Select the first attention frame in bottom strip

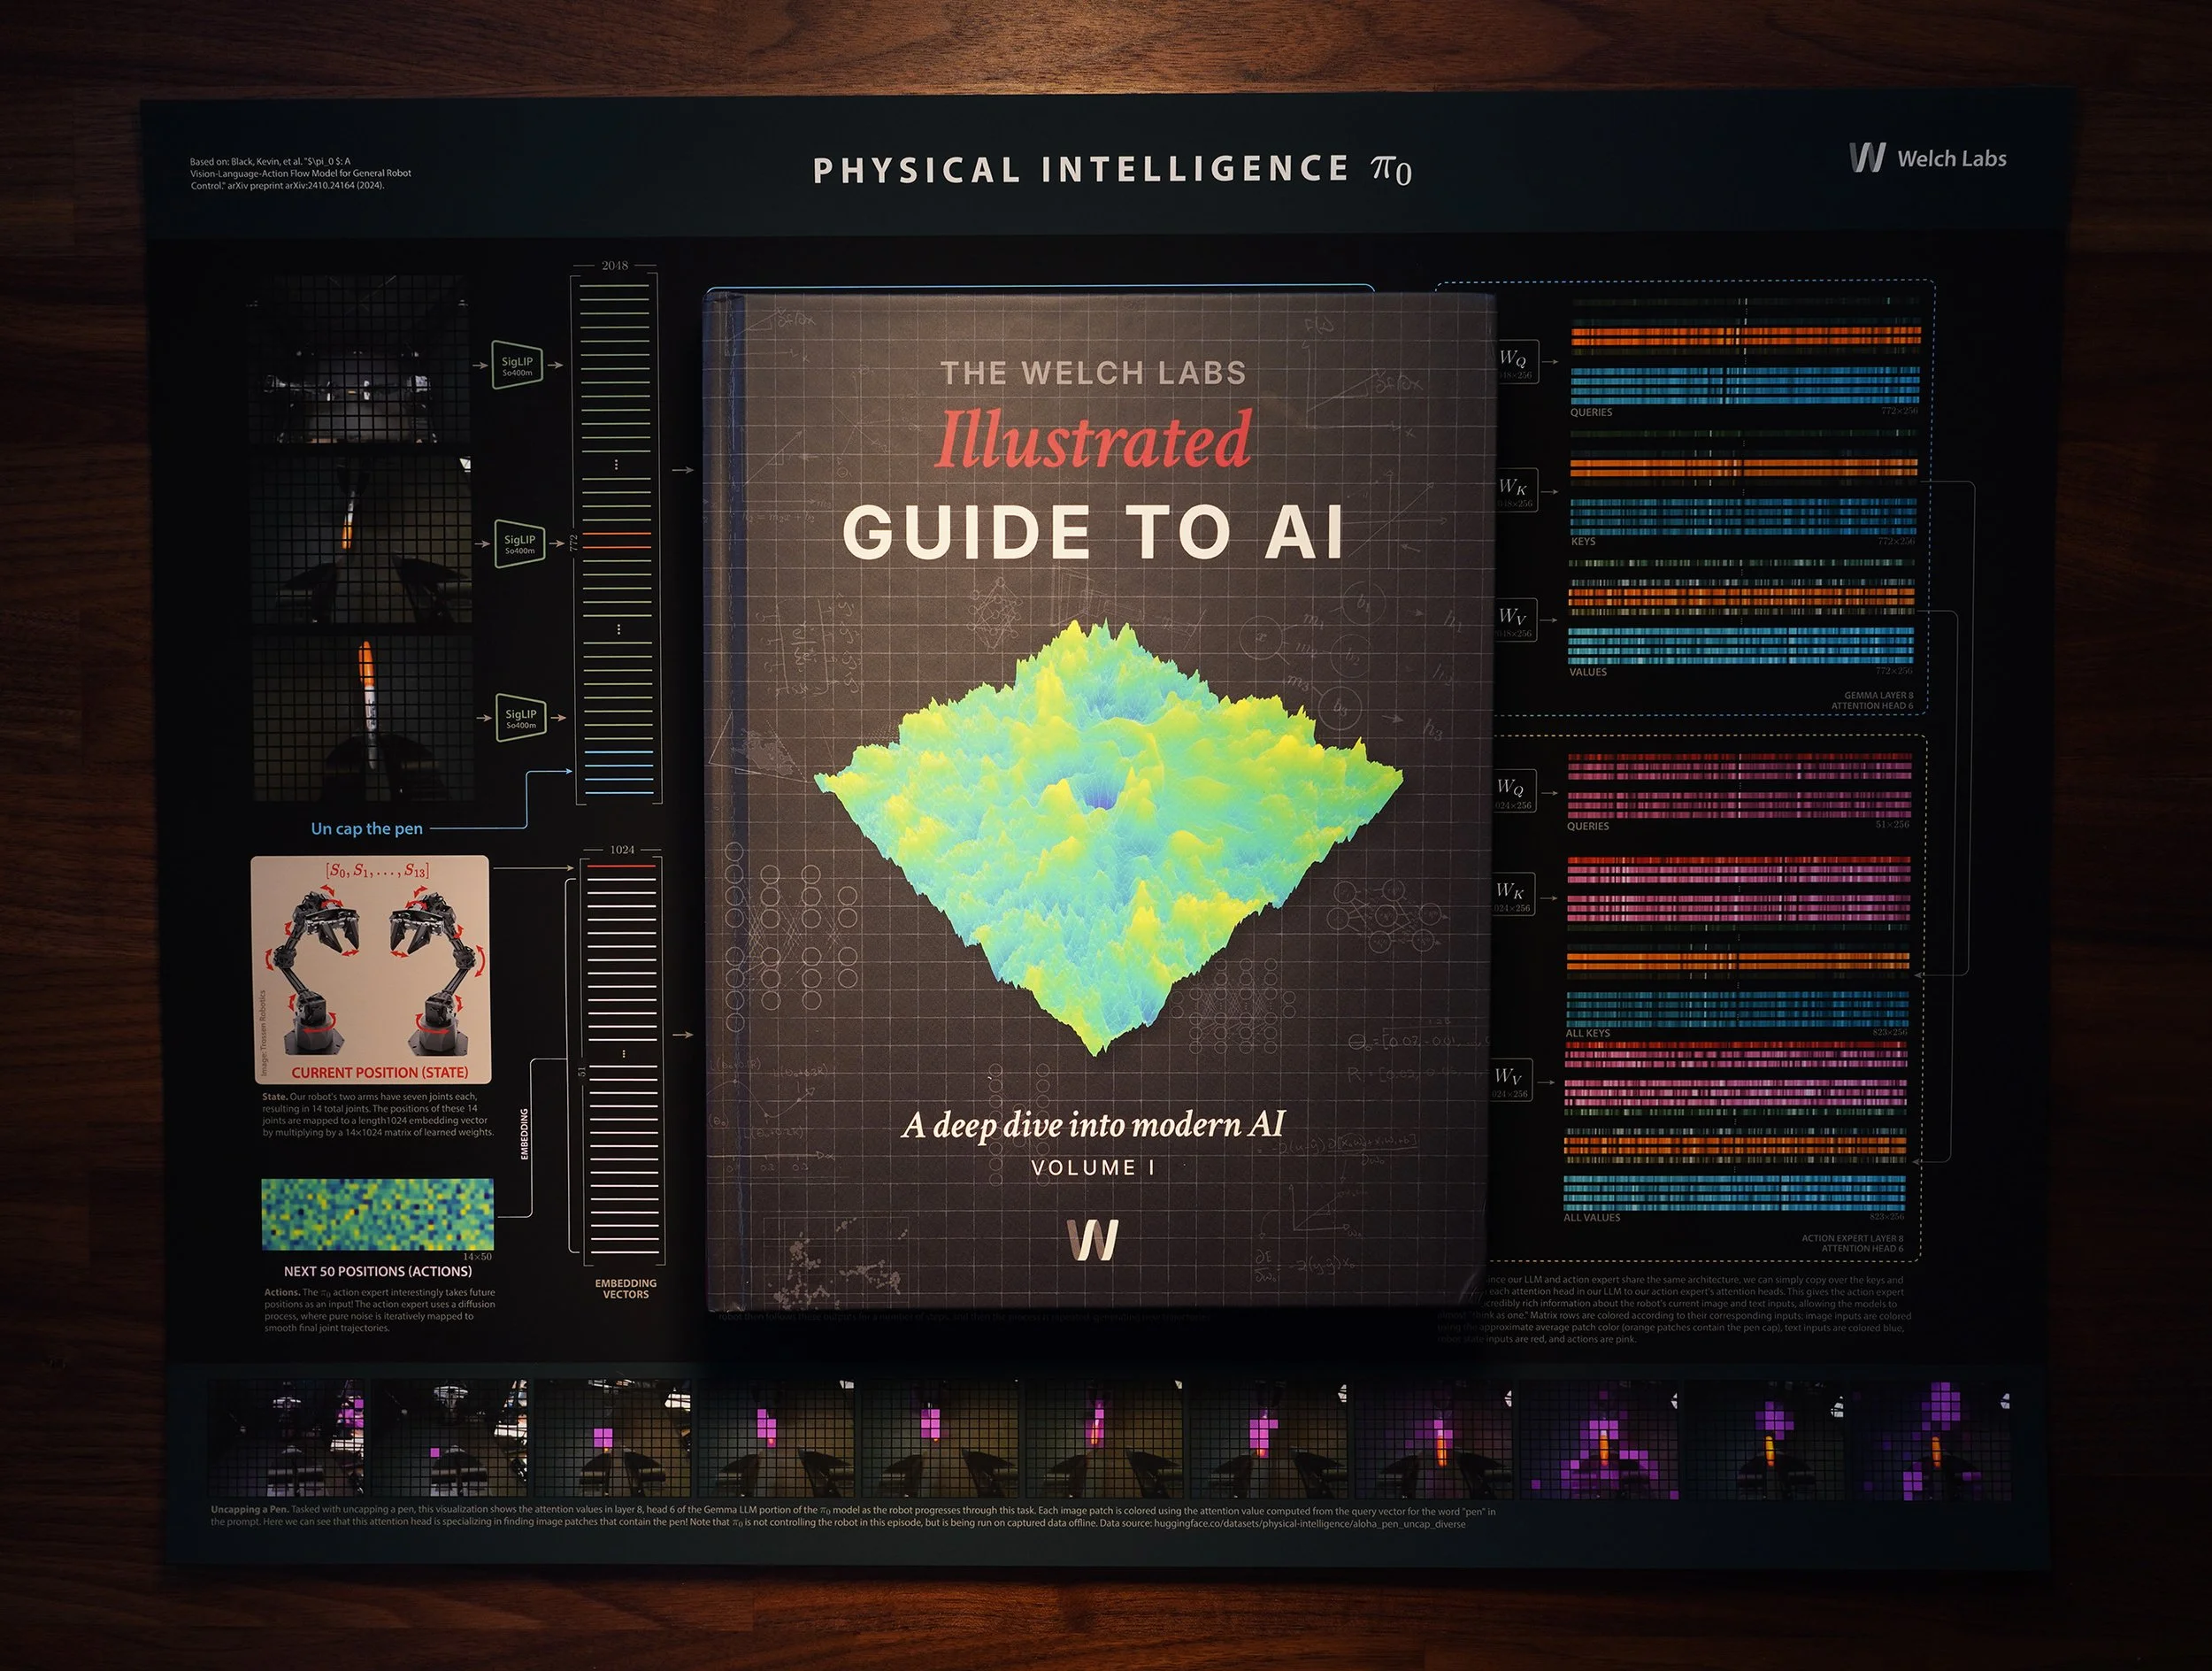[287, 1438]
